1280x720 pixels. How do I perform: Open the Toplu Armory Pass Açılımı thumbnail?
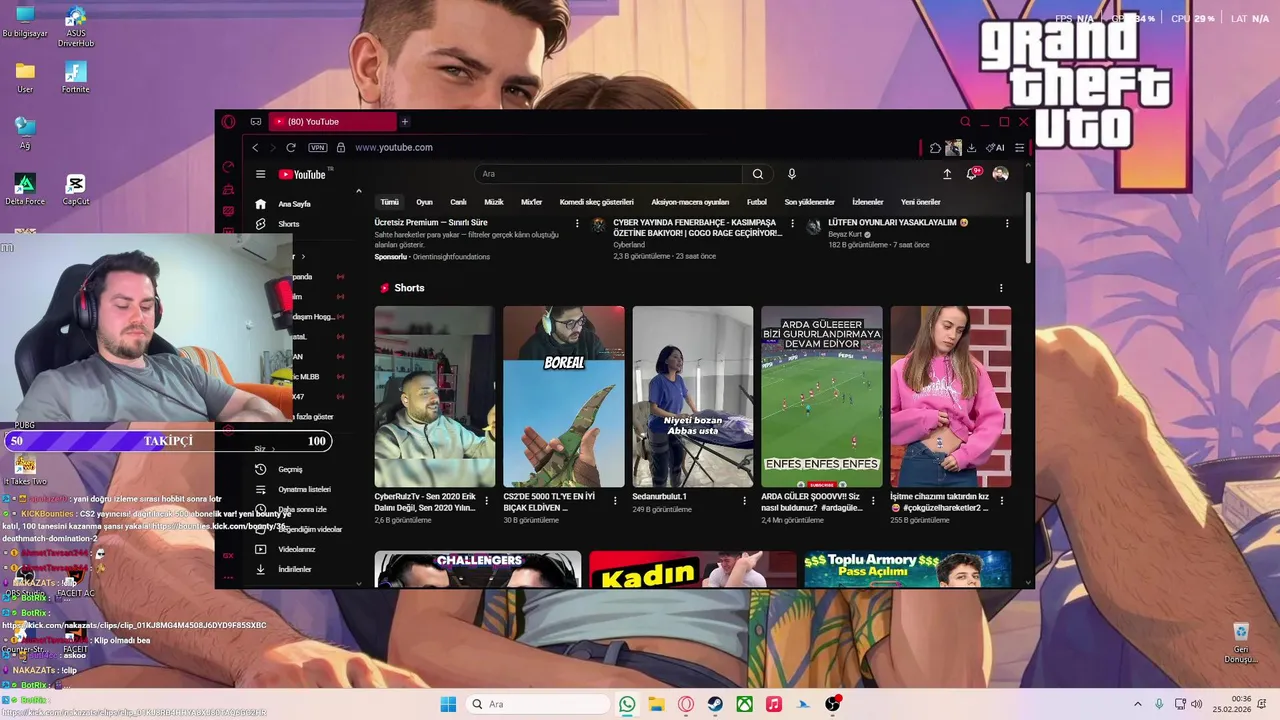point(907,570)
